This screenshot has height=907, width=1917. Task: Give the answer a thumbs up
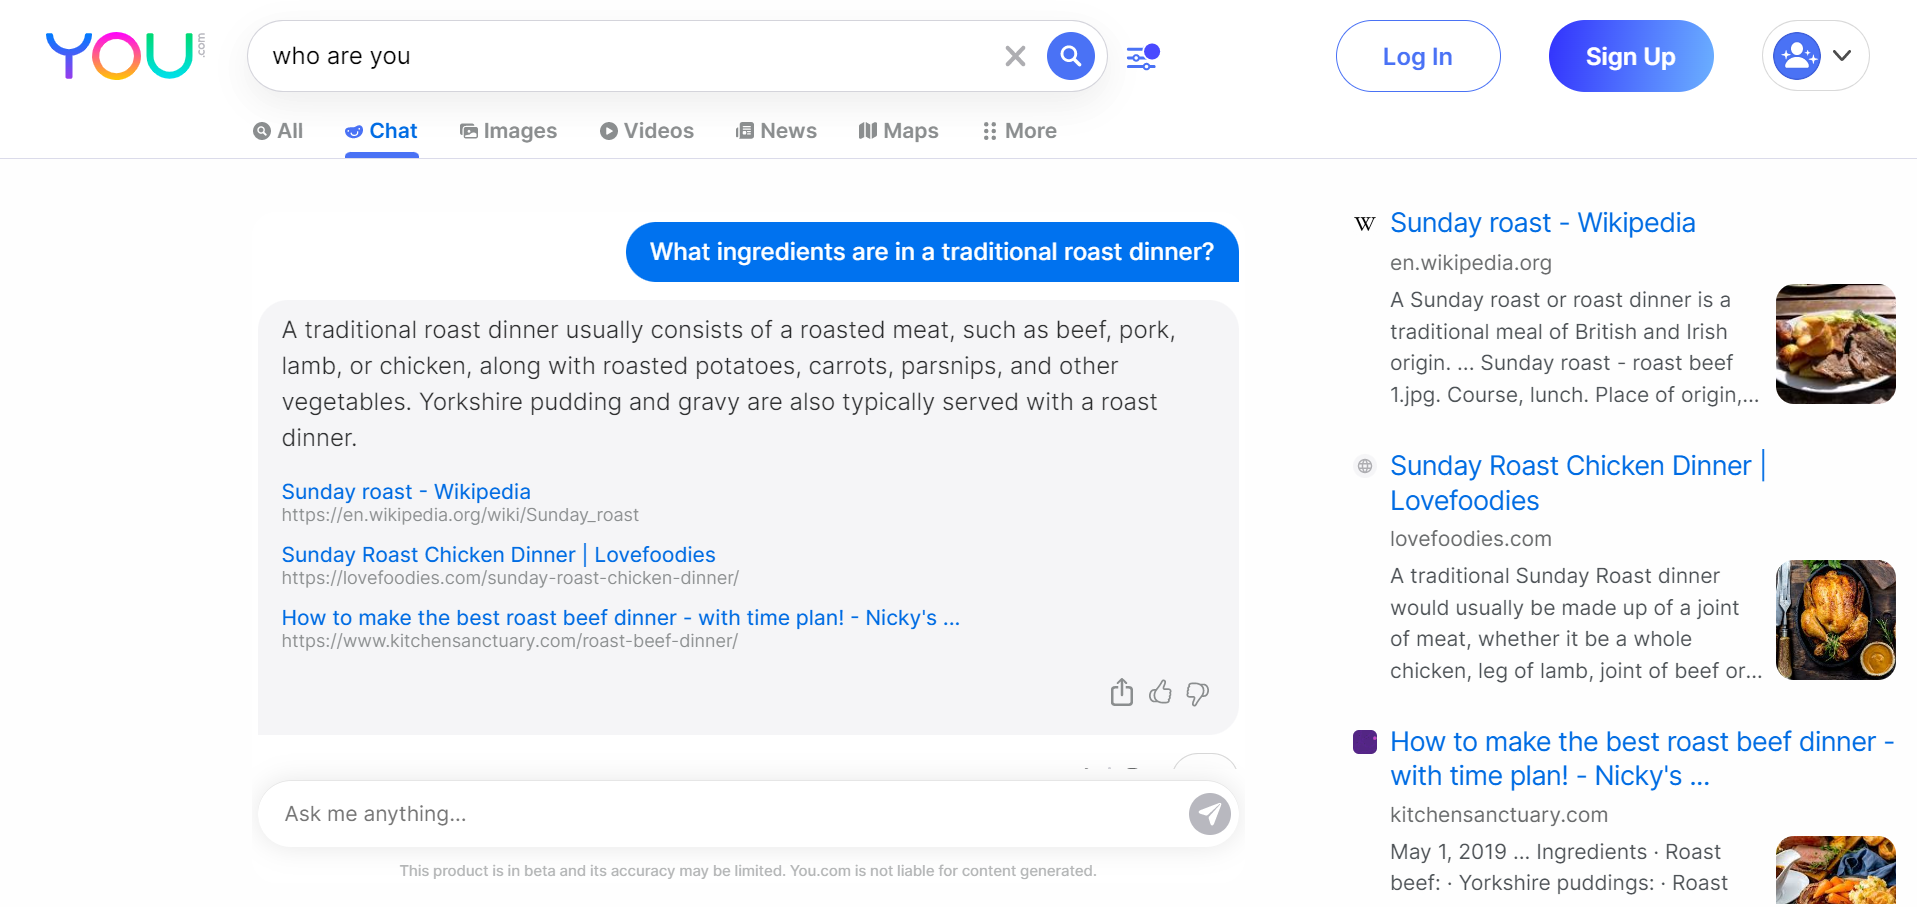coord(1160,692)
